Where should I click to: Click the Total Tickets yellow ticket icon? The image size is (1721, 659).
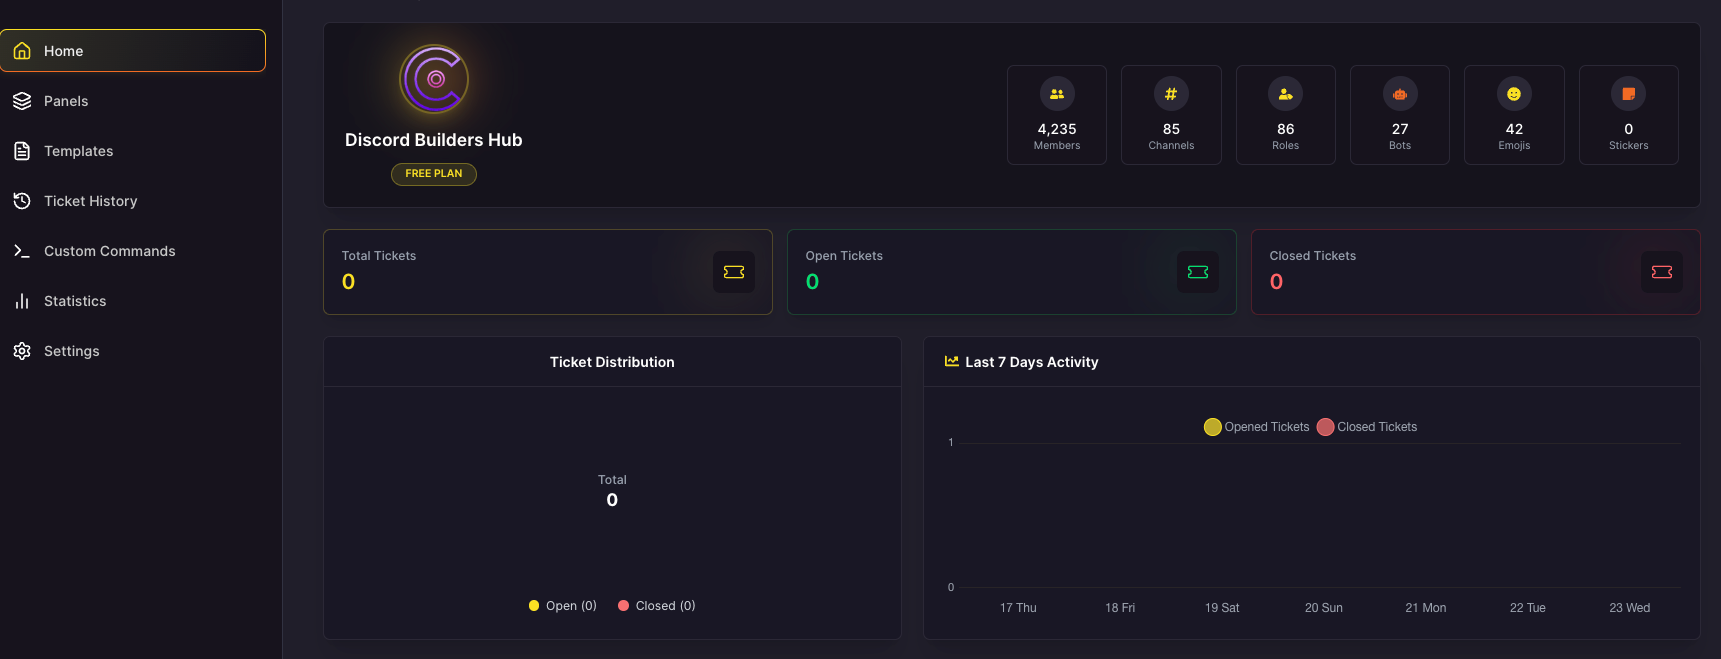pos(734,272)
